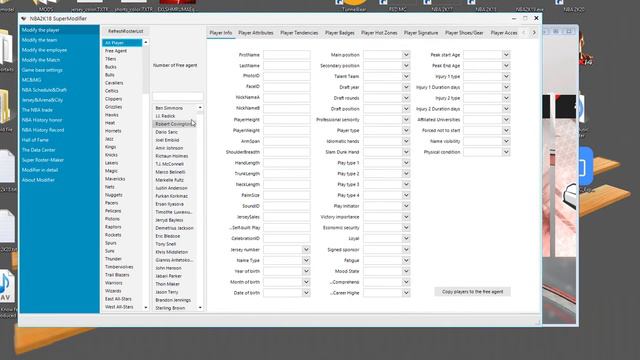The image size is (640, 360).
Task: Click the FirstName input field
Action: coord(287,55)
